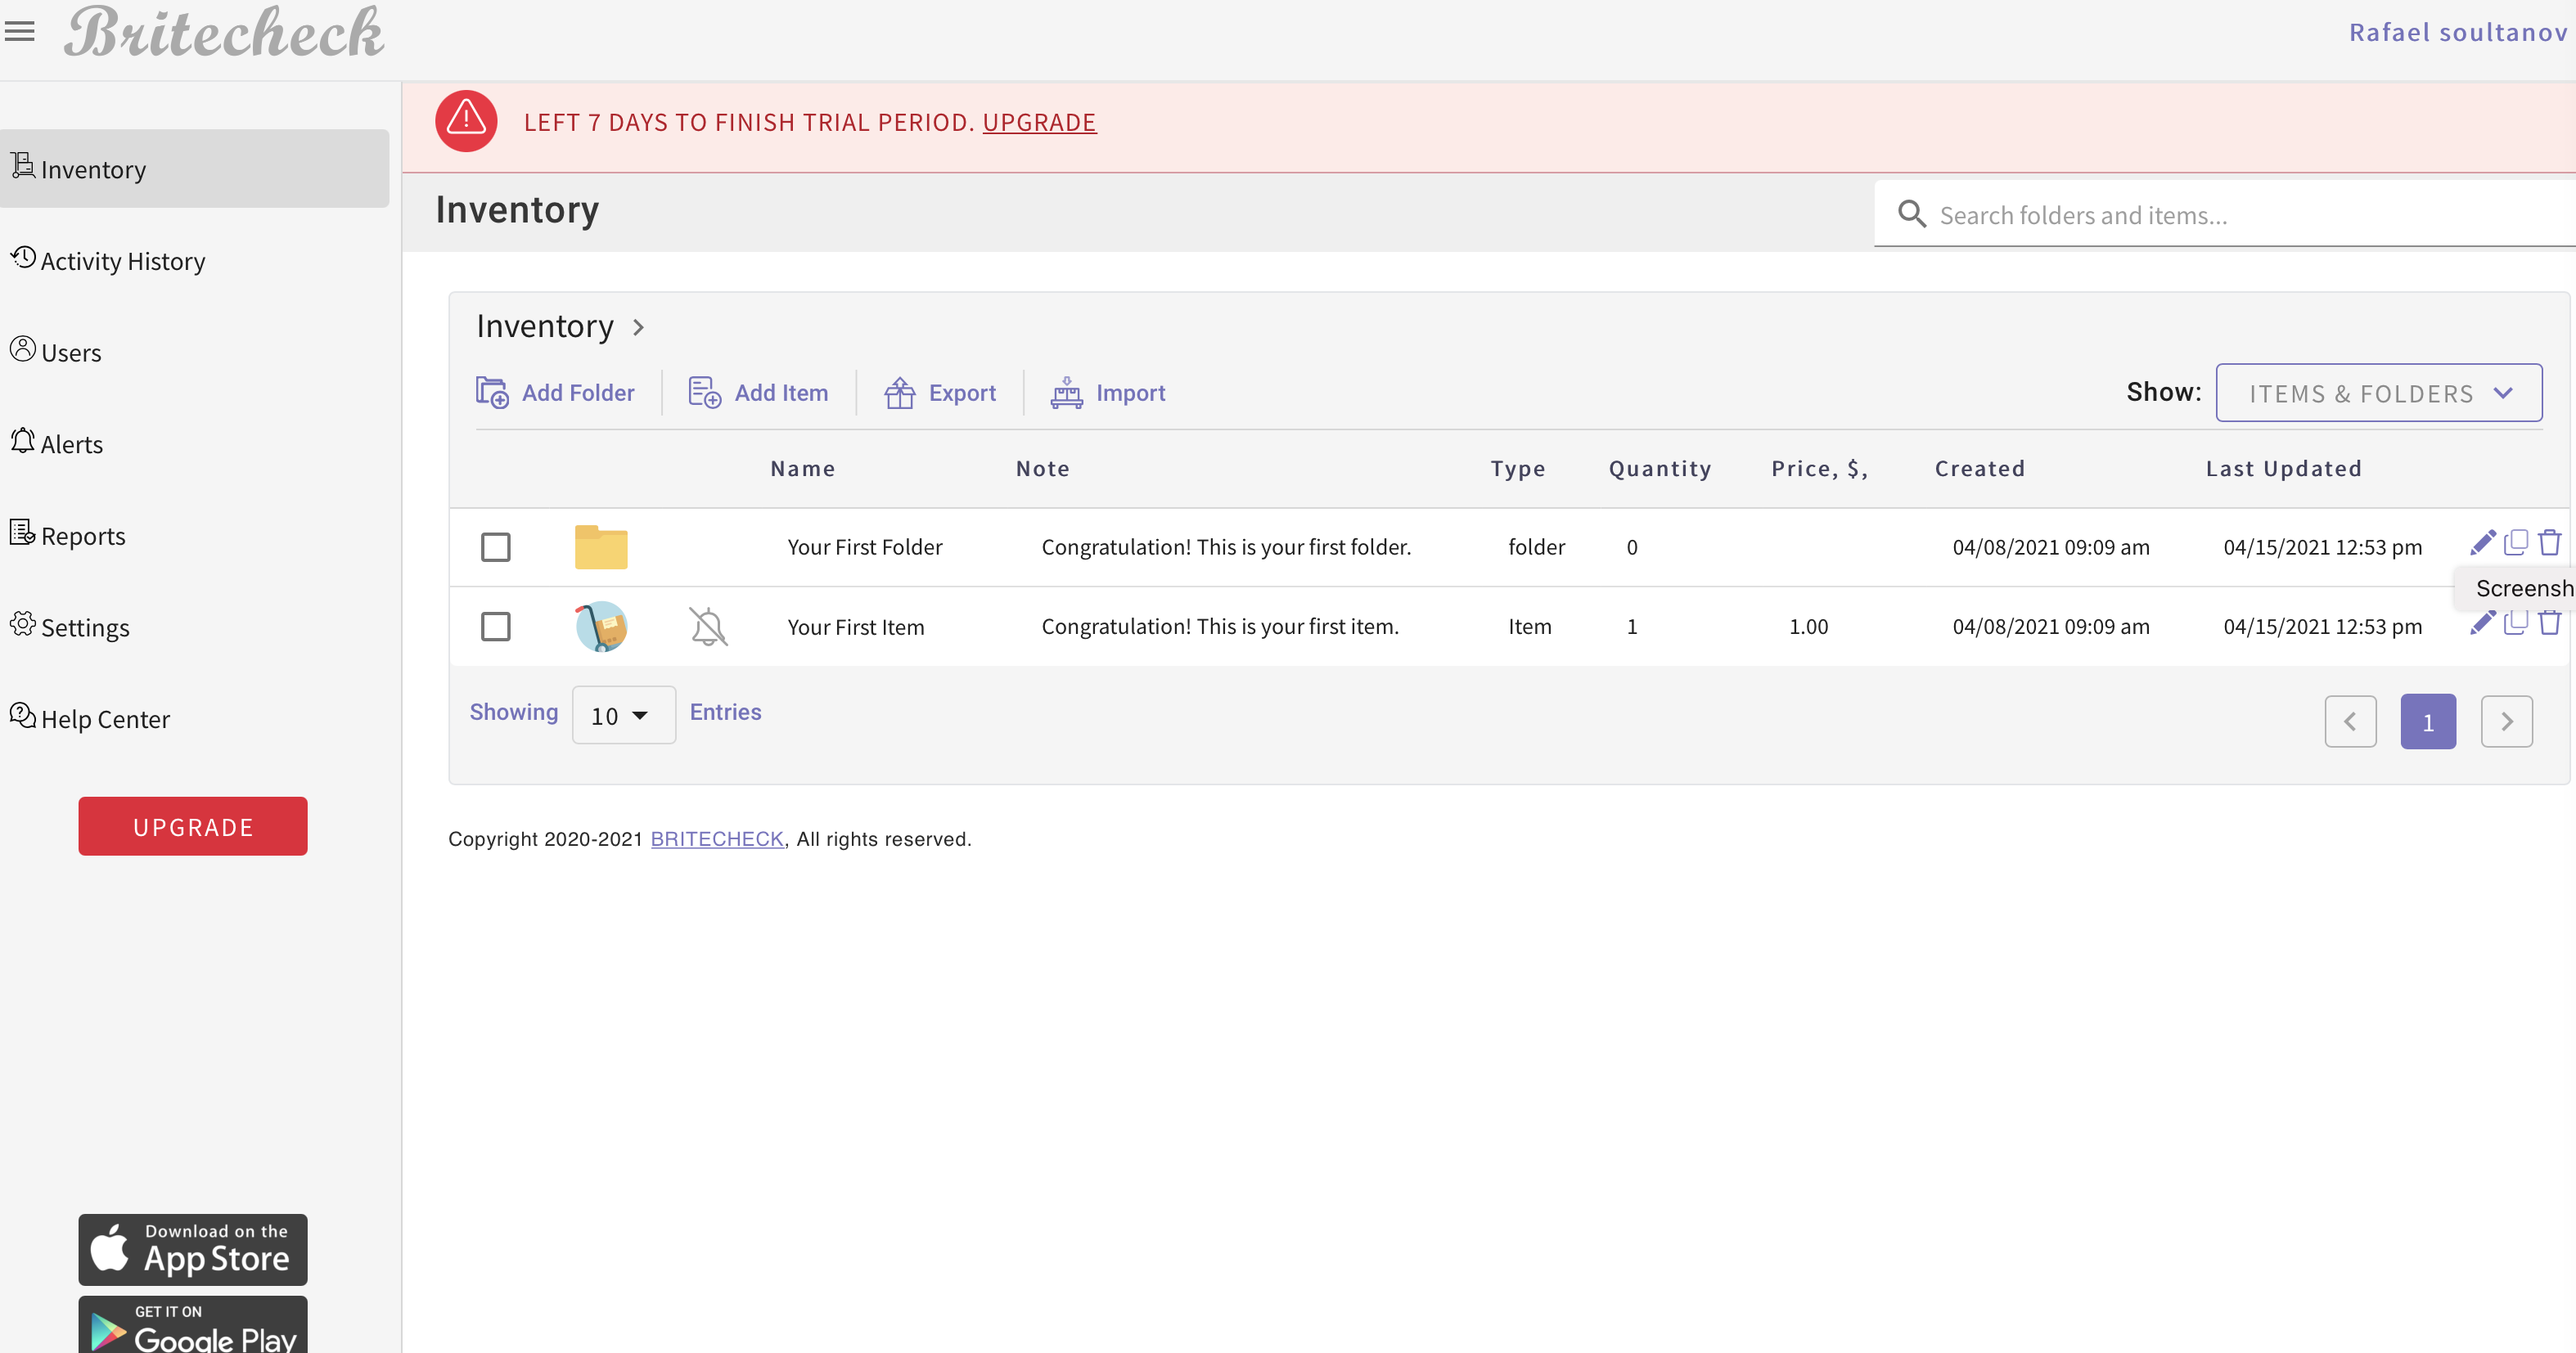The height and width of the screenshot is (1353, 2576).
Task: Expand the Inventory breadcrumb chevron
Action: 638,327
